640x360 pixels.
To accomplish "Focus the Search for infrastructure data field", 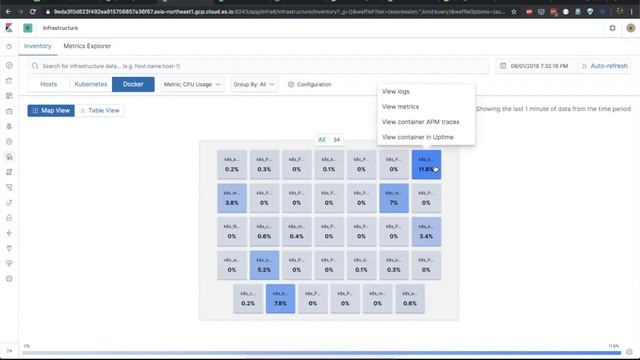I will coord(258,66).
